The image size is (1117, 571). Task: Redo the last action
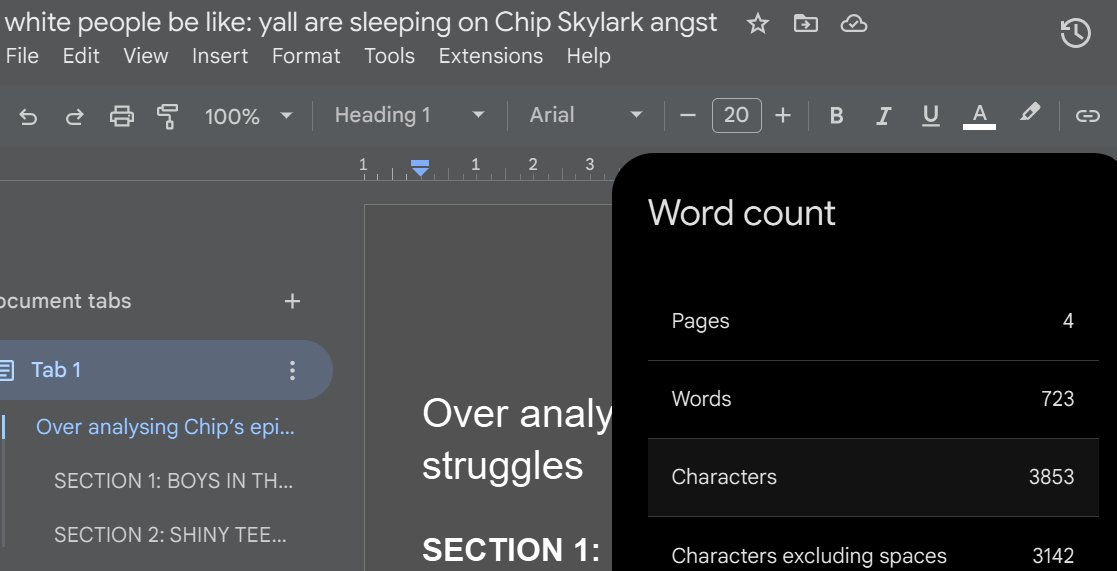click(x=74, y=115)
